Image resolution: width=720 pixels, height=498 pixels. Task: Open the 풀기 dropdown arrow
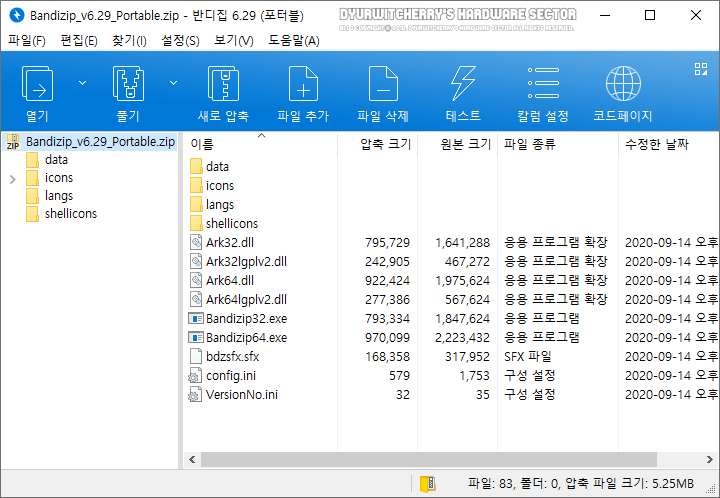point(173,83)
